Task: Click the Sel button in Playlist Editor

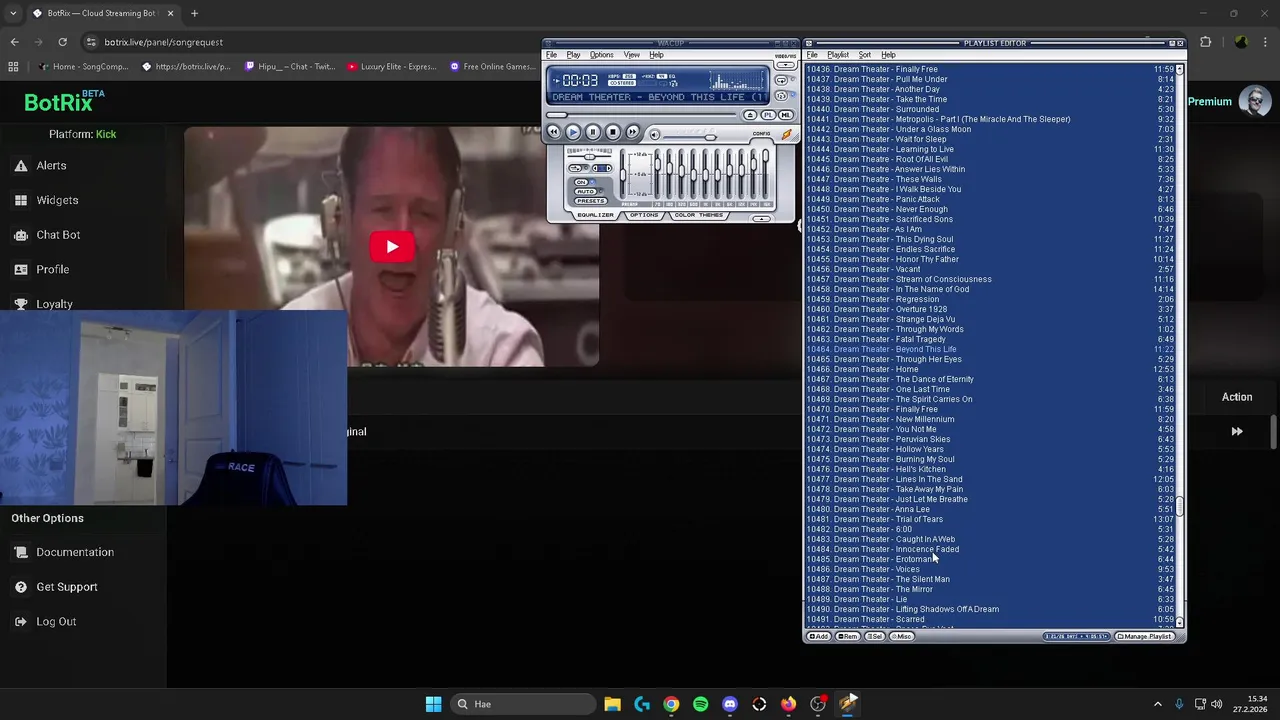Action: click(x=875, y=636)
